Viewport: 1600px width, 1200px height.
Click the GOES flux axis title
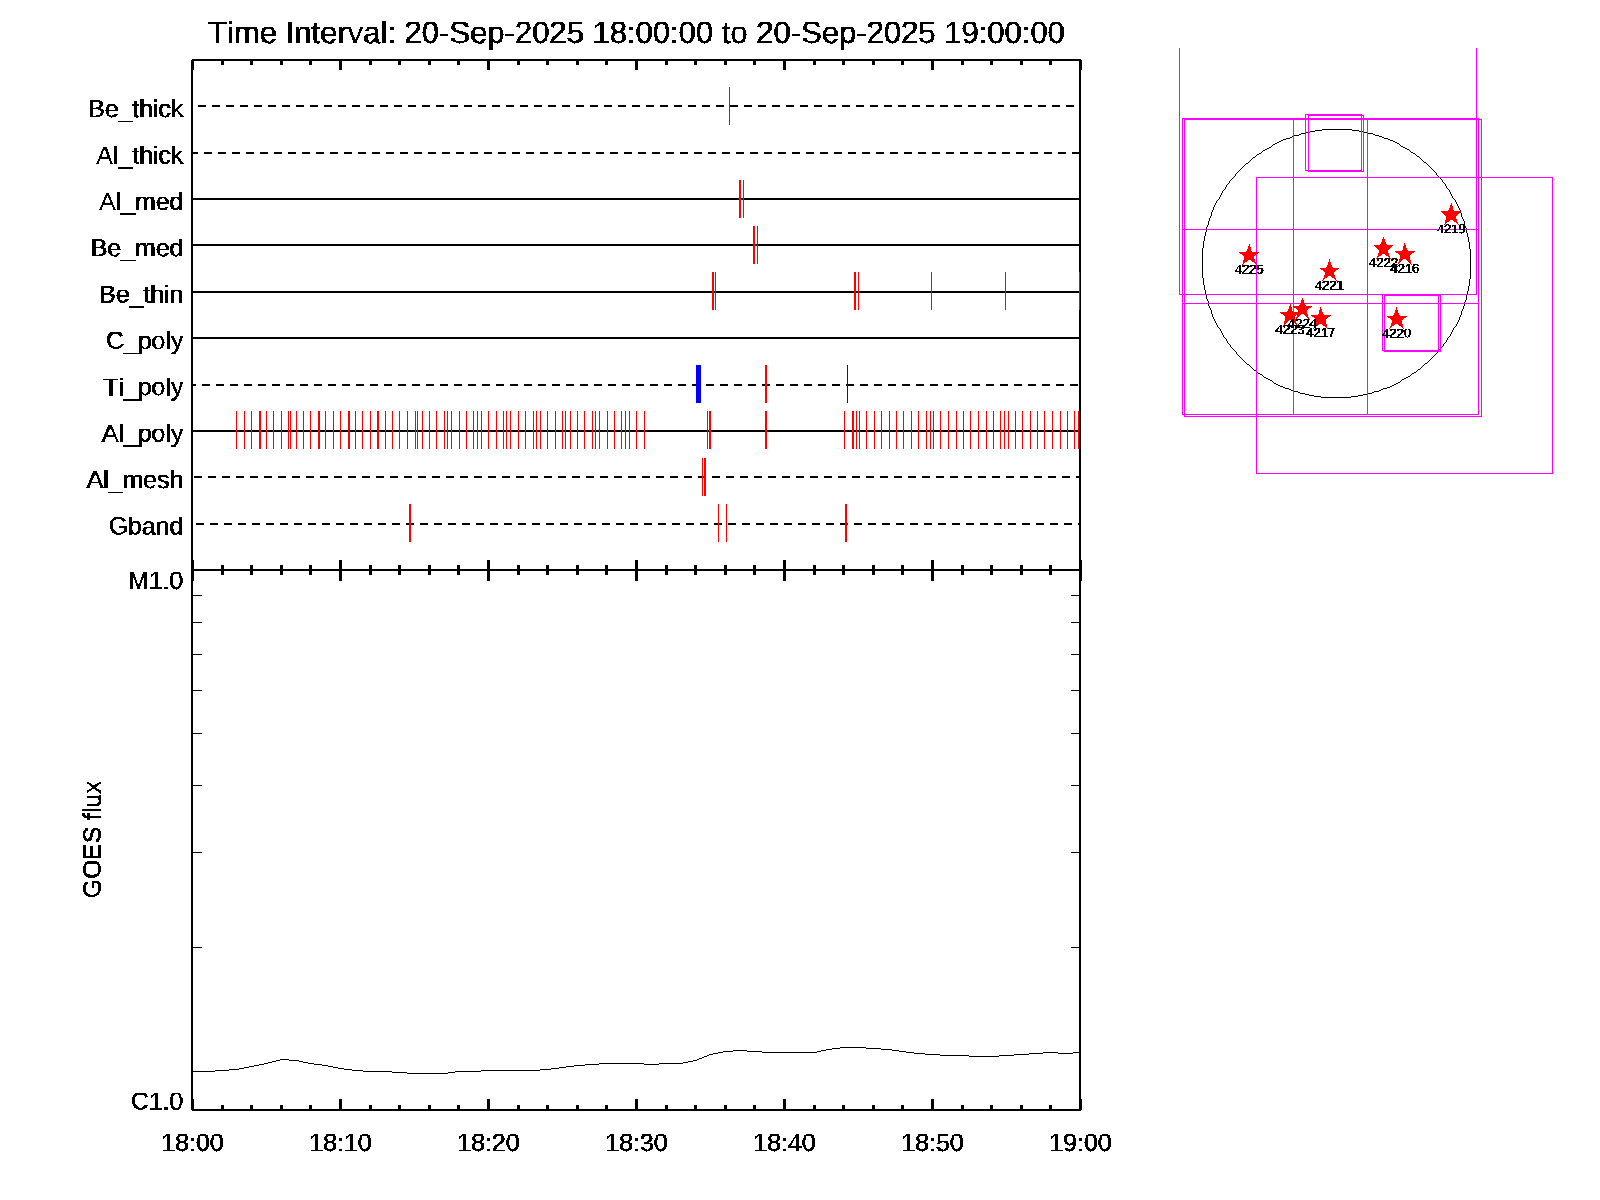pyautogui.click(x=92, y=840)
